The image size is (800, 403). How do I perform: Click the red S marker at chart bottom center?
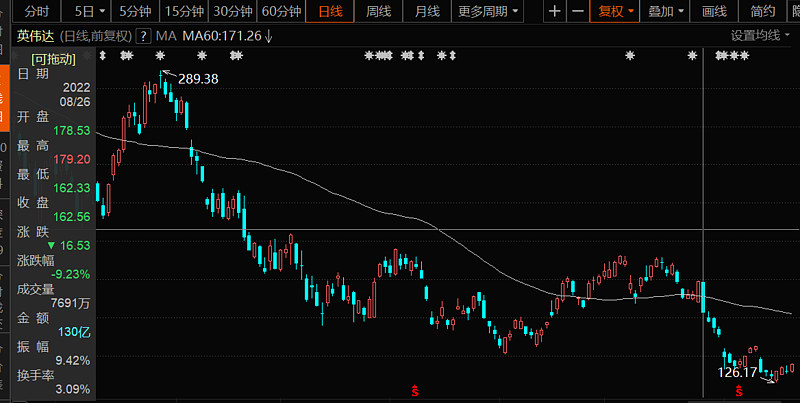[x=416, y=392]
